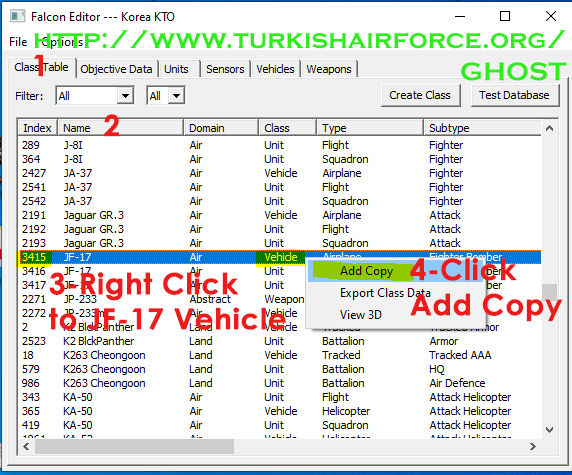Select row 2541 JA-37 Flight

point(280,187)
